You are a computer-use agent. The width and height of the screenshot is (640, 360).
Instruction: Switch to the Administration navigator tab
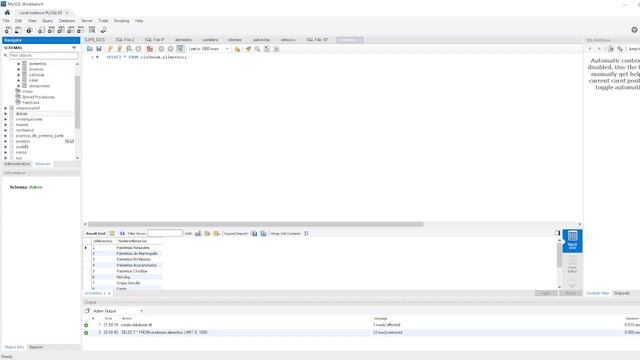(17, 164)
